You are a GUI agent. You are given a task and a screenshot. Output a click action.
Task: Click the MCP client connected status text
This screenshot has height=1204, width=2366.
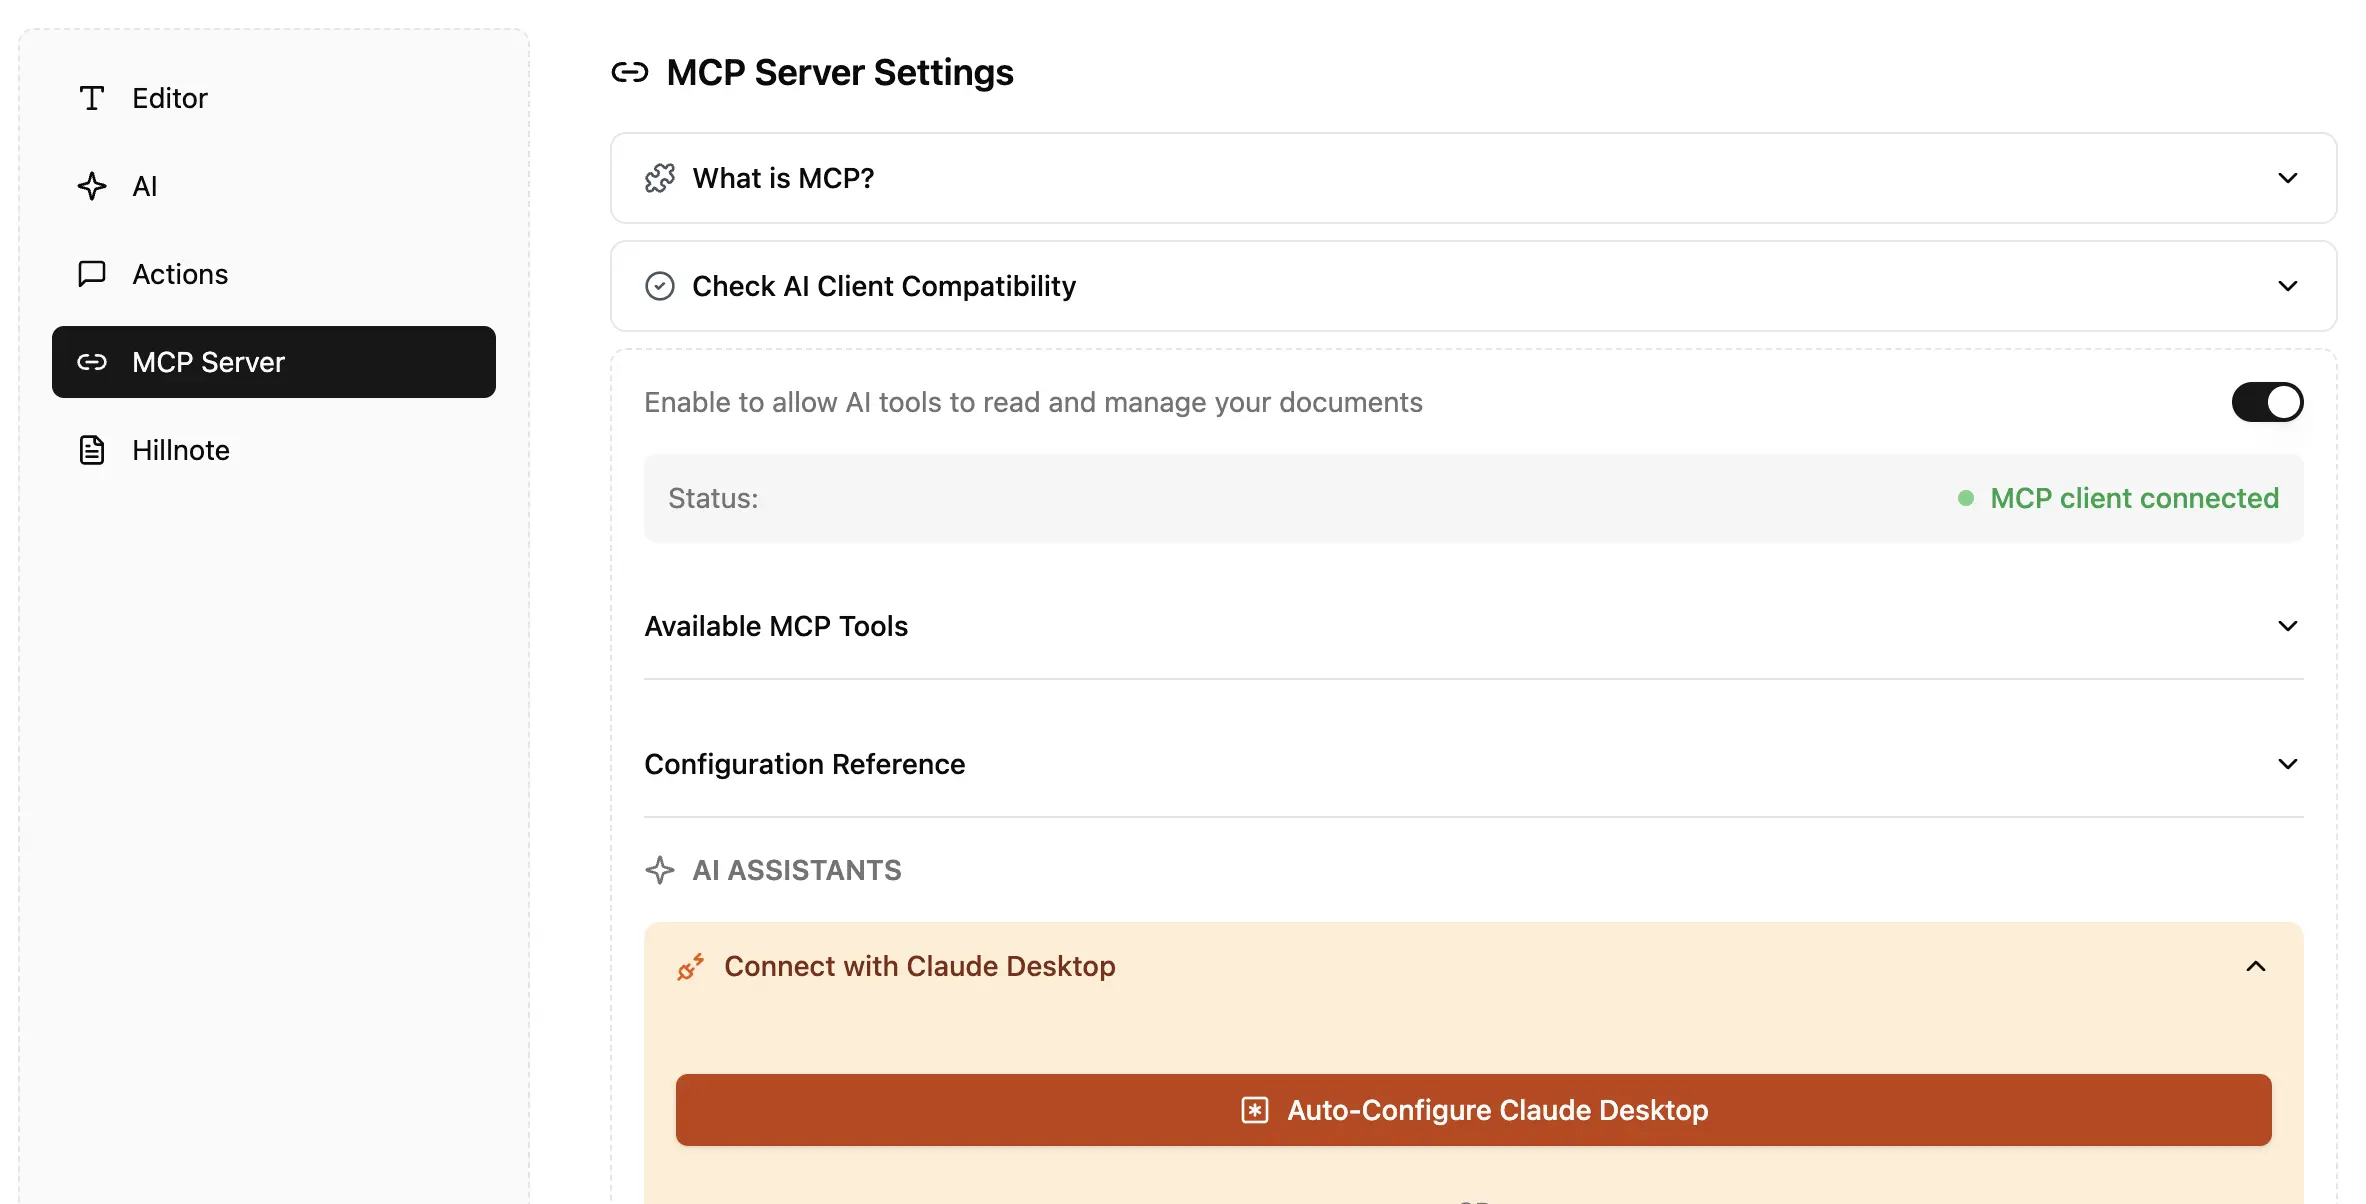point(2134,498)
